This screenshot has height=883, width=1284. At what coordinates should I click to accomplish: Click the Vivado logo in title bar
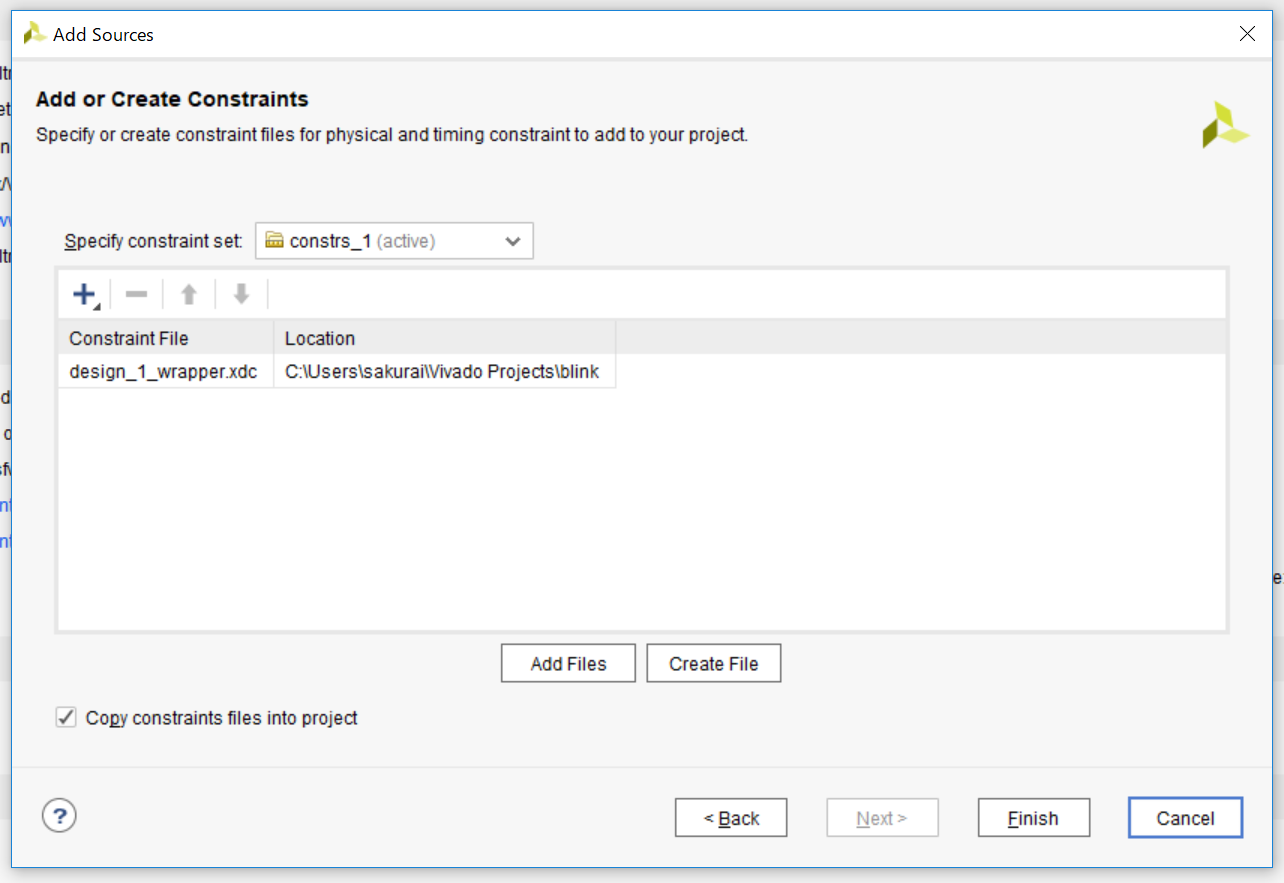(35, 34)
